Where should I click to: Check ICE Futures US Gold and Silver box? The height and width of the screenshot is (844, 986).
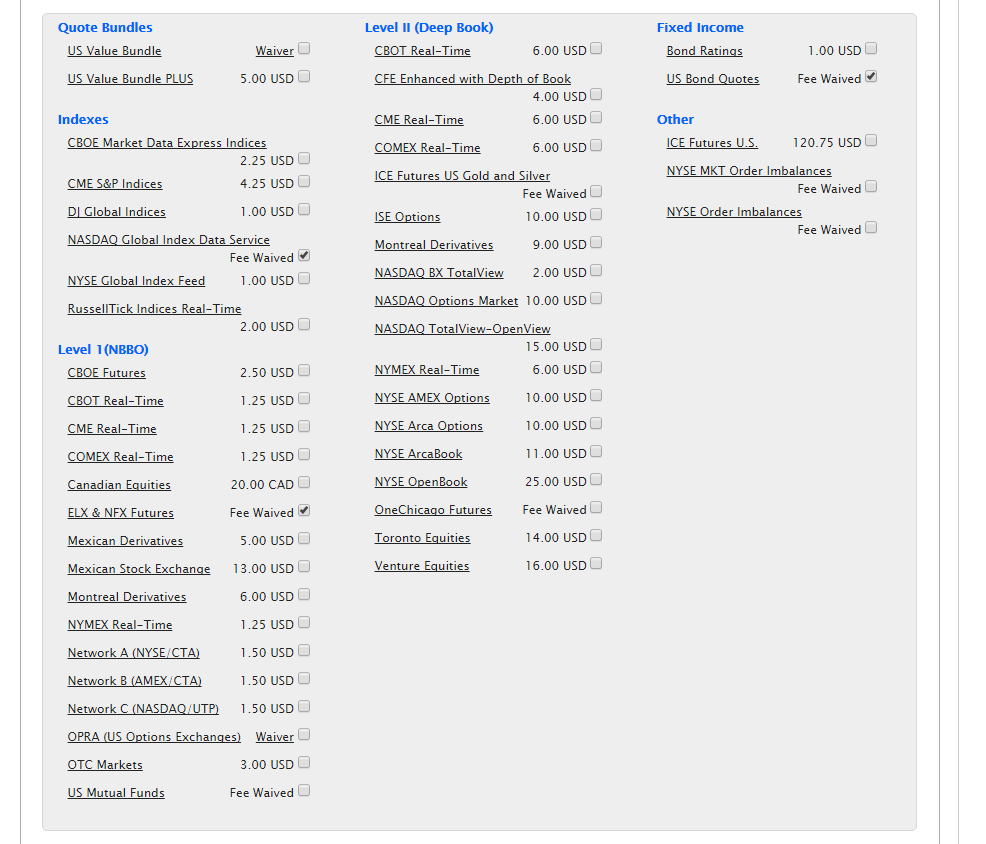click(597, 192)
